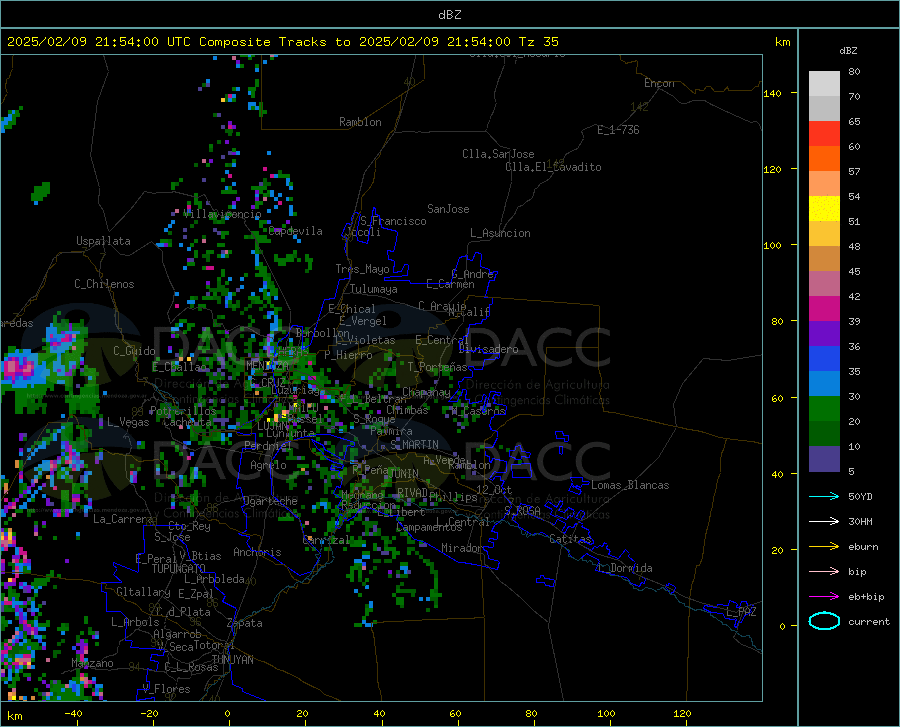Select the Catitas map label

pyautogui.click(x=570, y=539)
